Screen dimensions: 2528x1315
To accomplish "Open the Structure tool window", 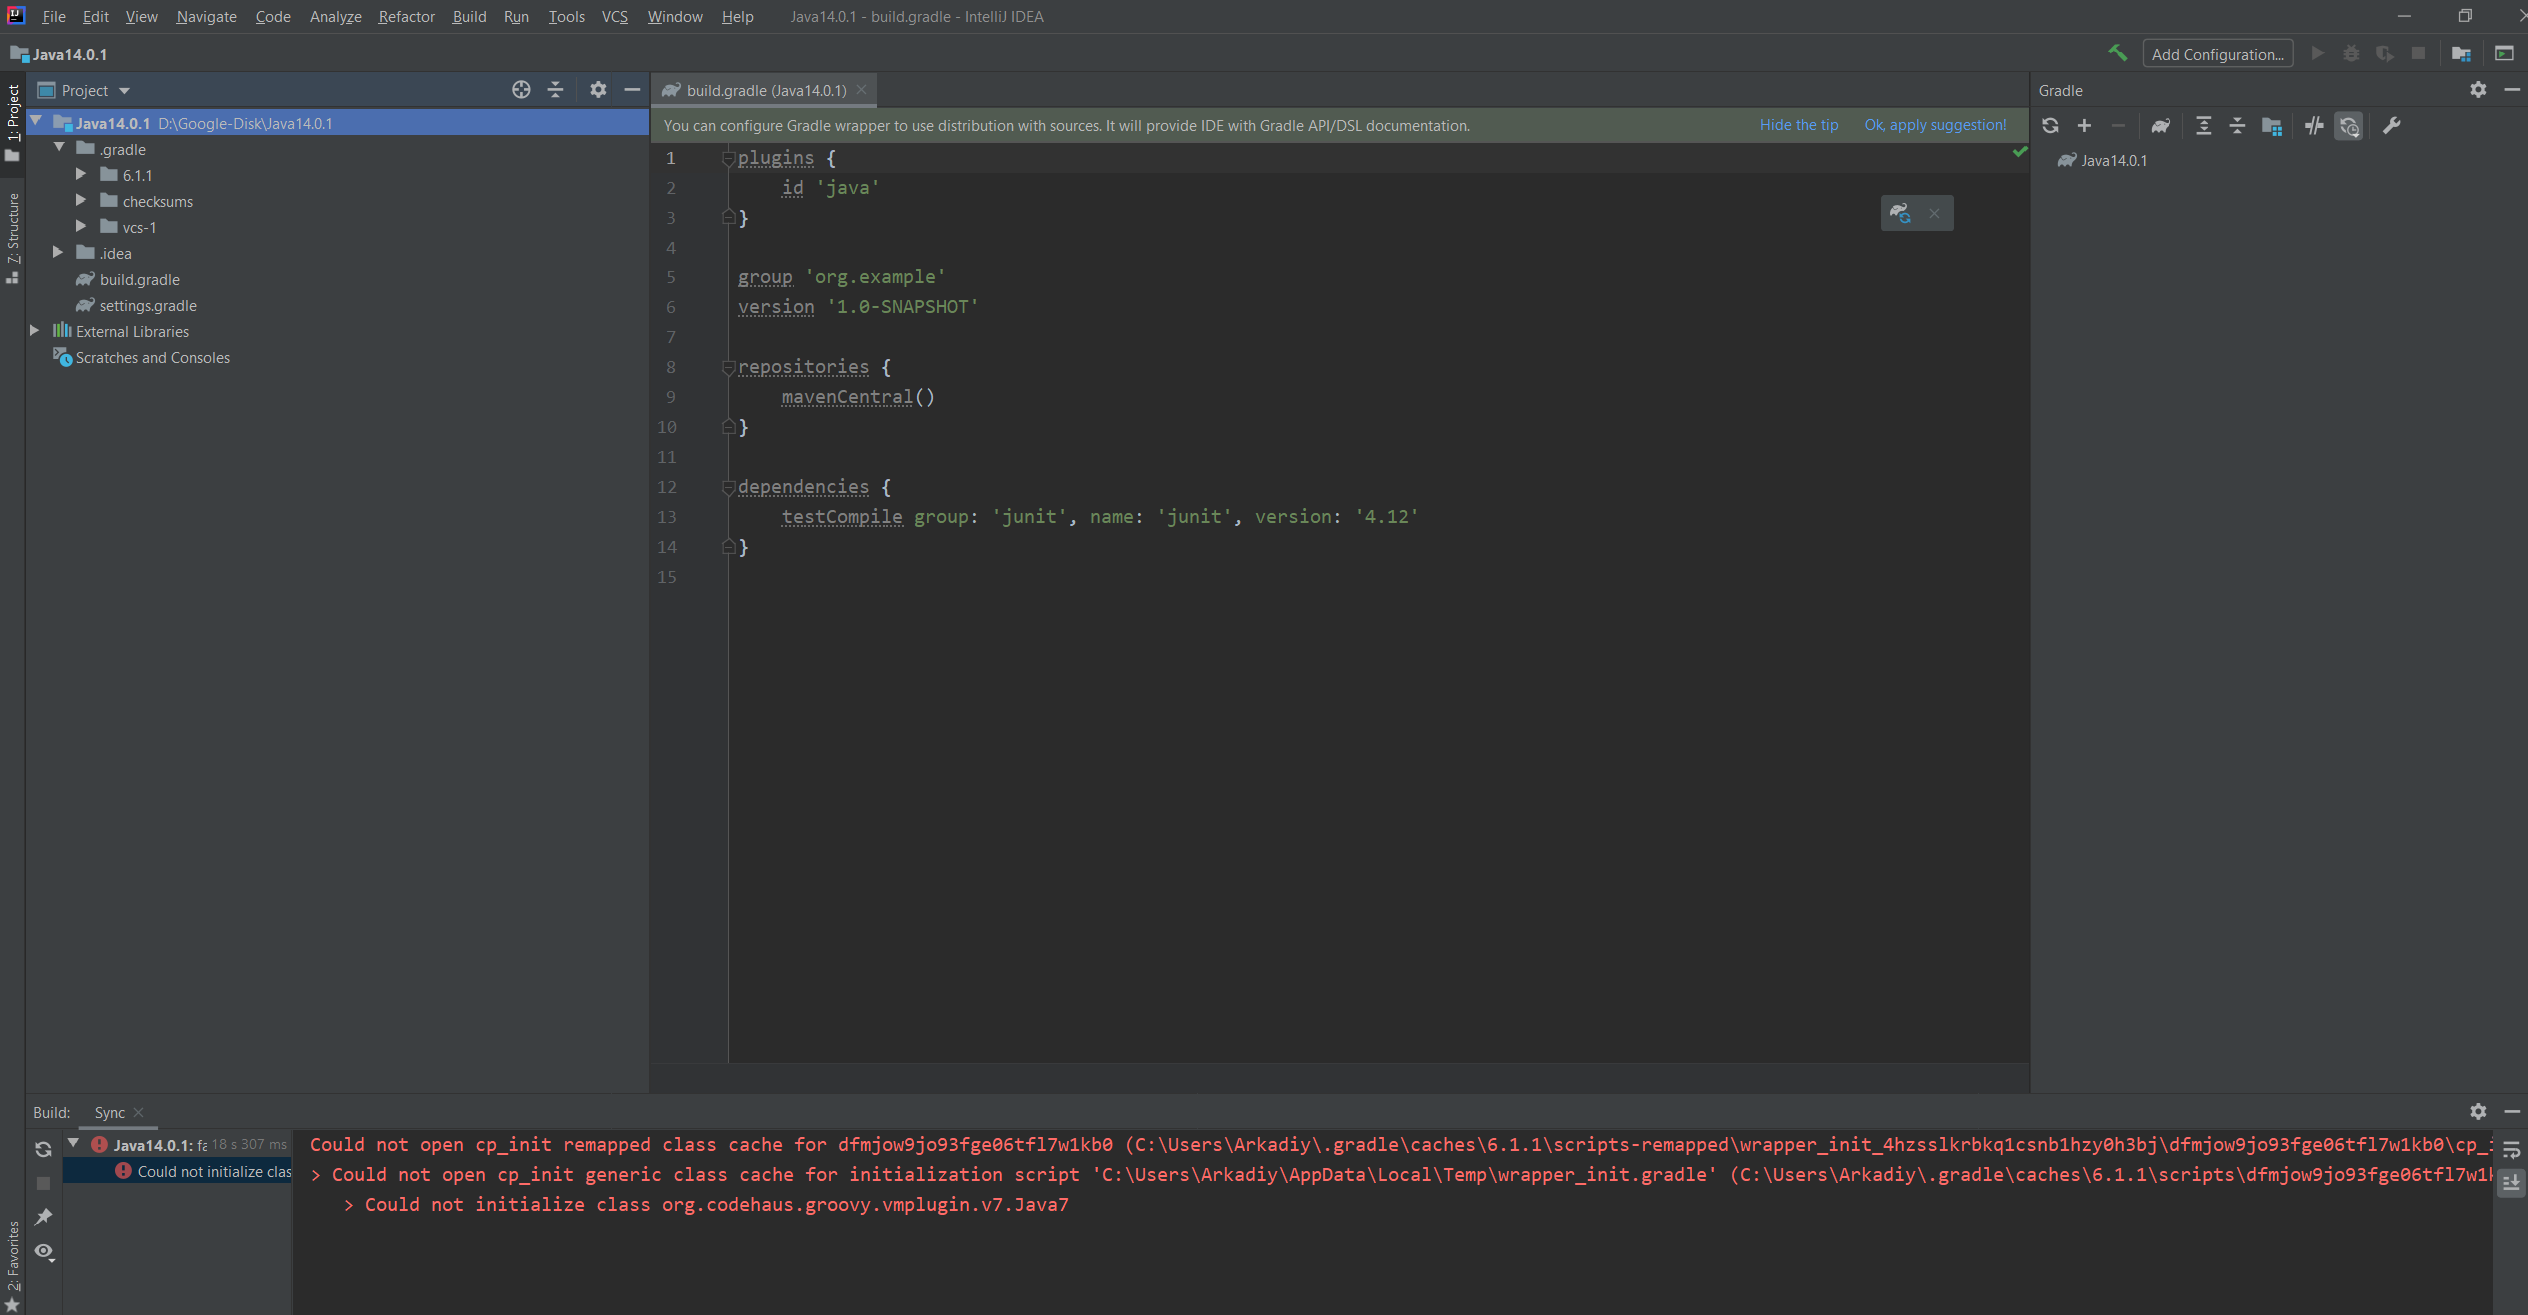I will click(x=12, y=237).
